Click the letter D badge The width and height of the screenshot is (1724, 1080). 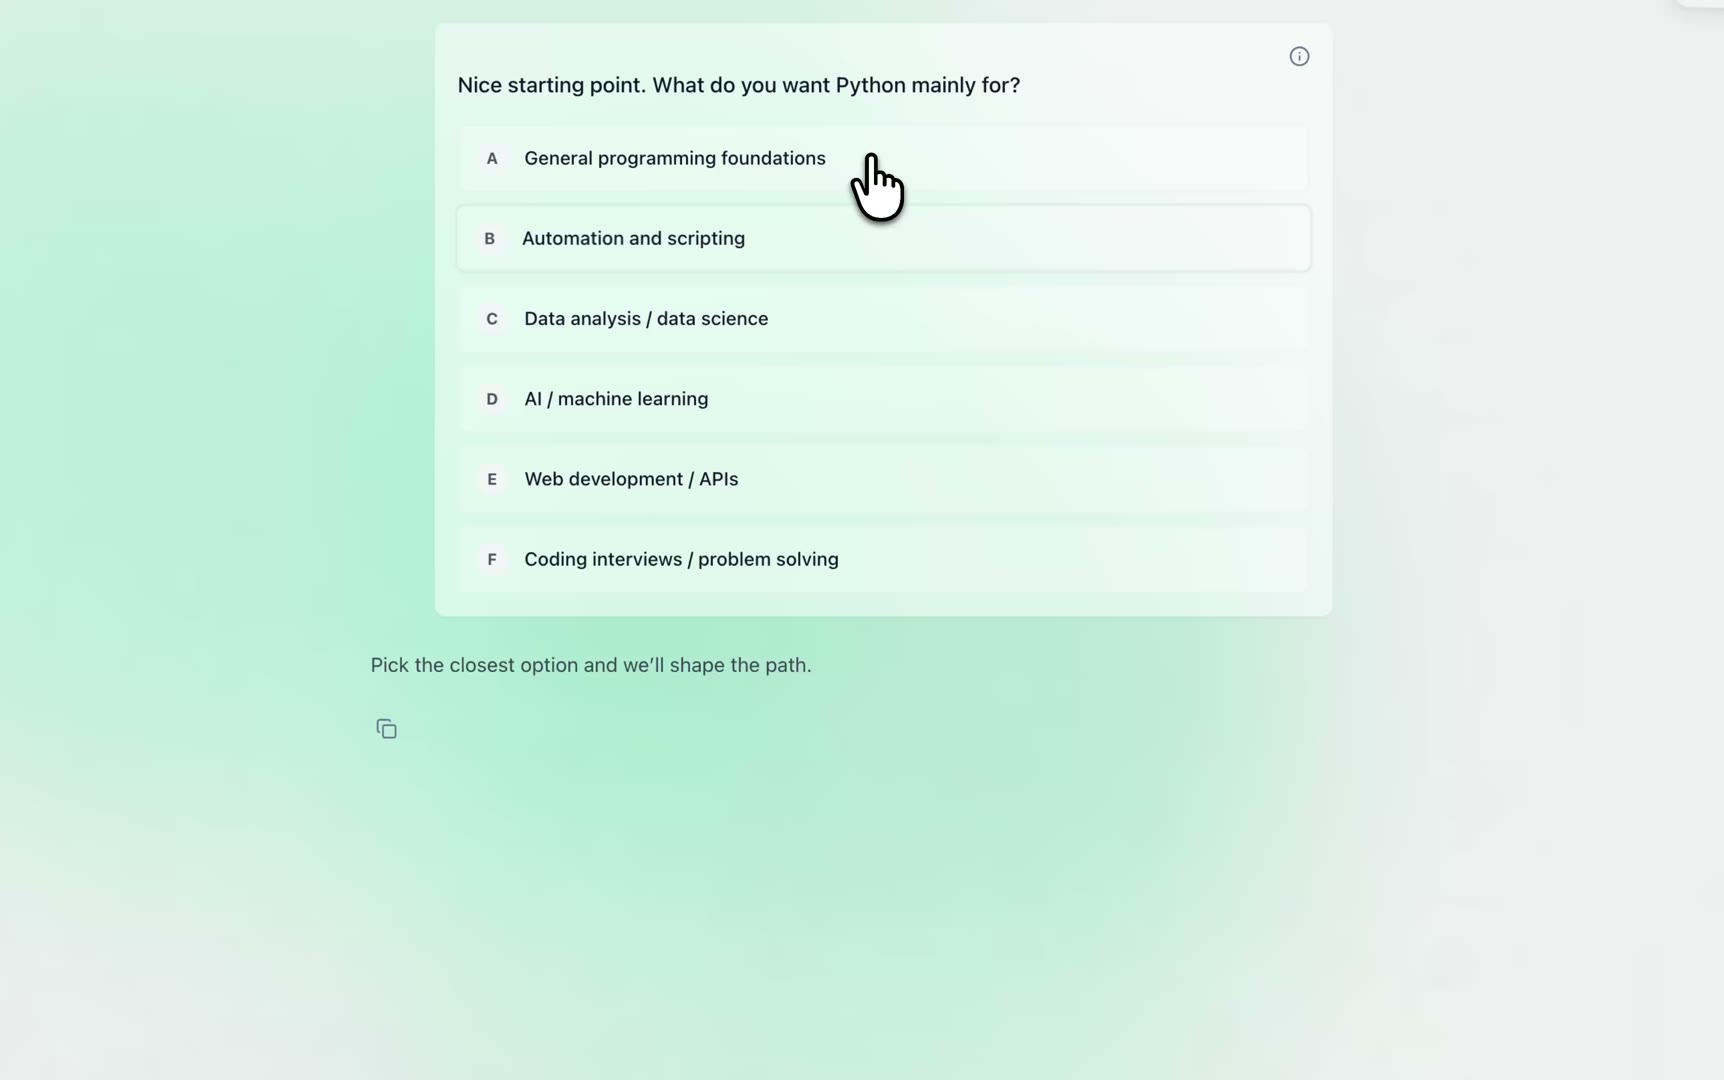point(492,399)
